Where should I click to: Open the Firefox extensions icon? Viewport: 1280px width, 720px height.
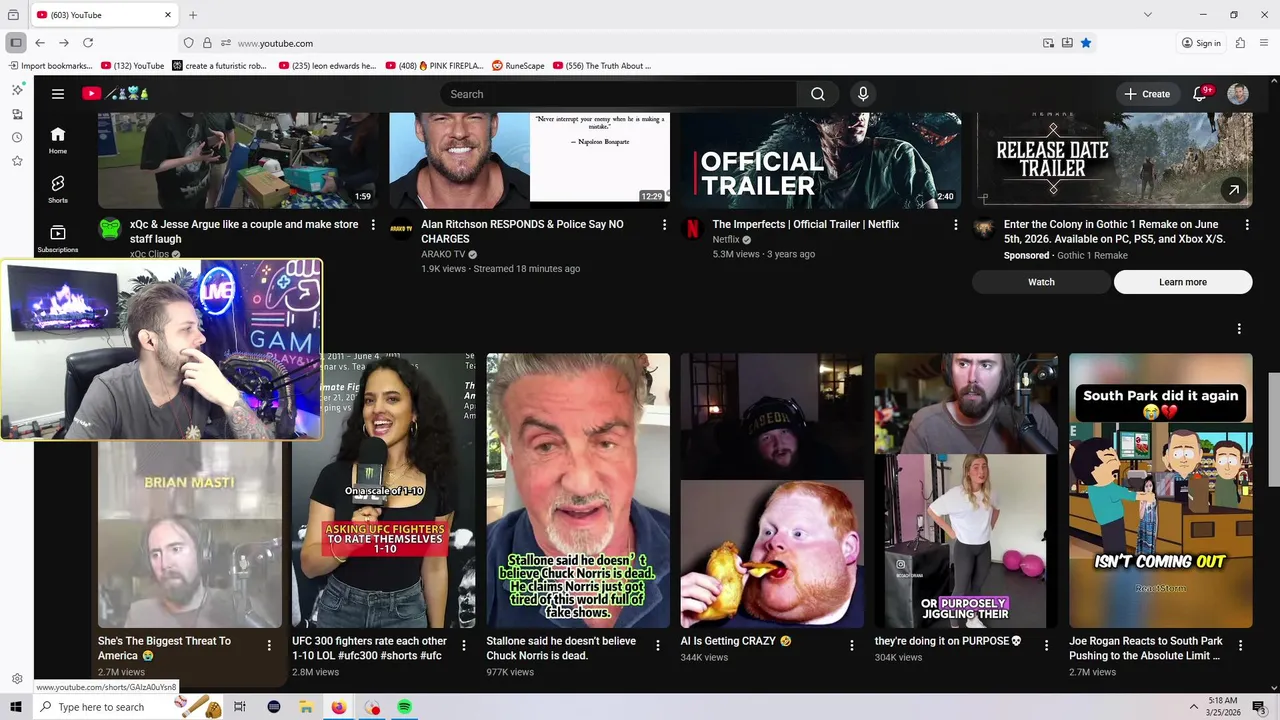(1240, 43)
